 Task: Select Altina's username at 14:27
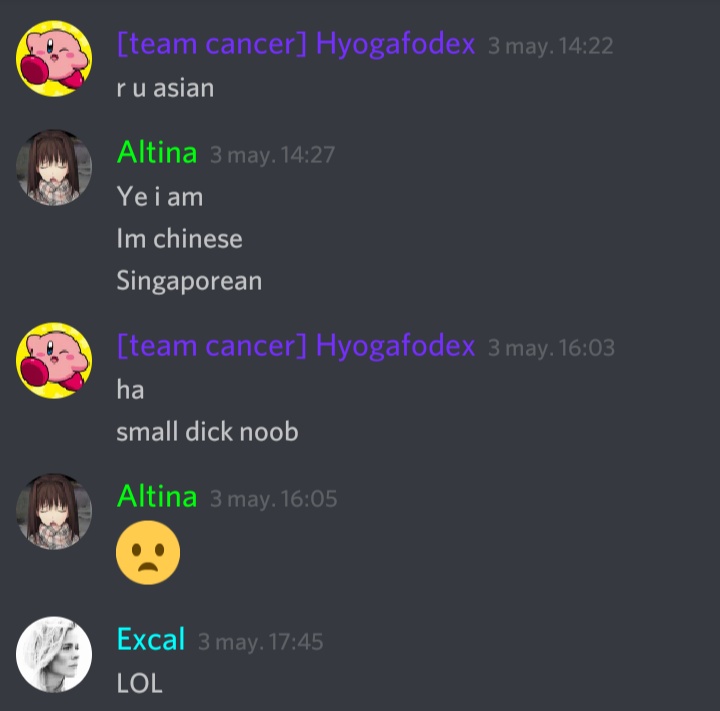coord(157,152)
